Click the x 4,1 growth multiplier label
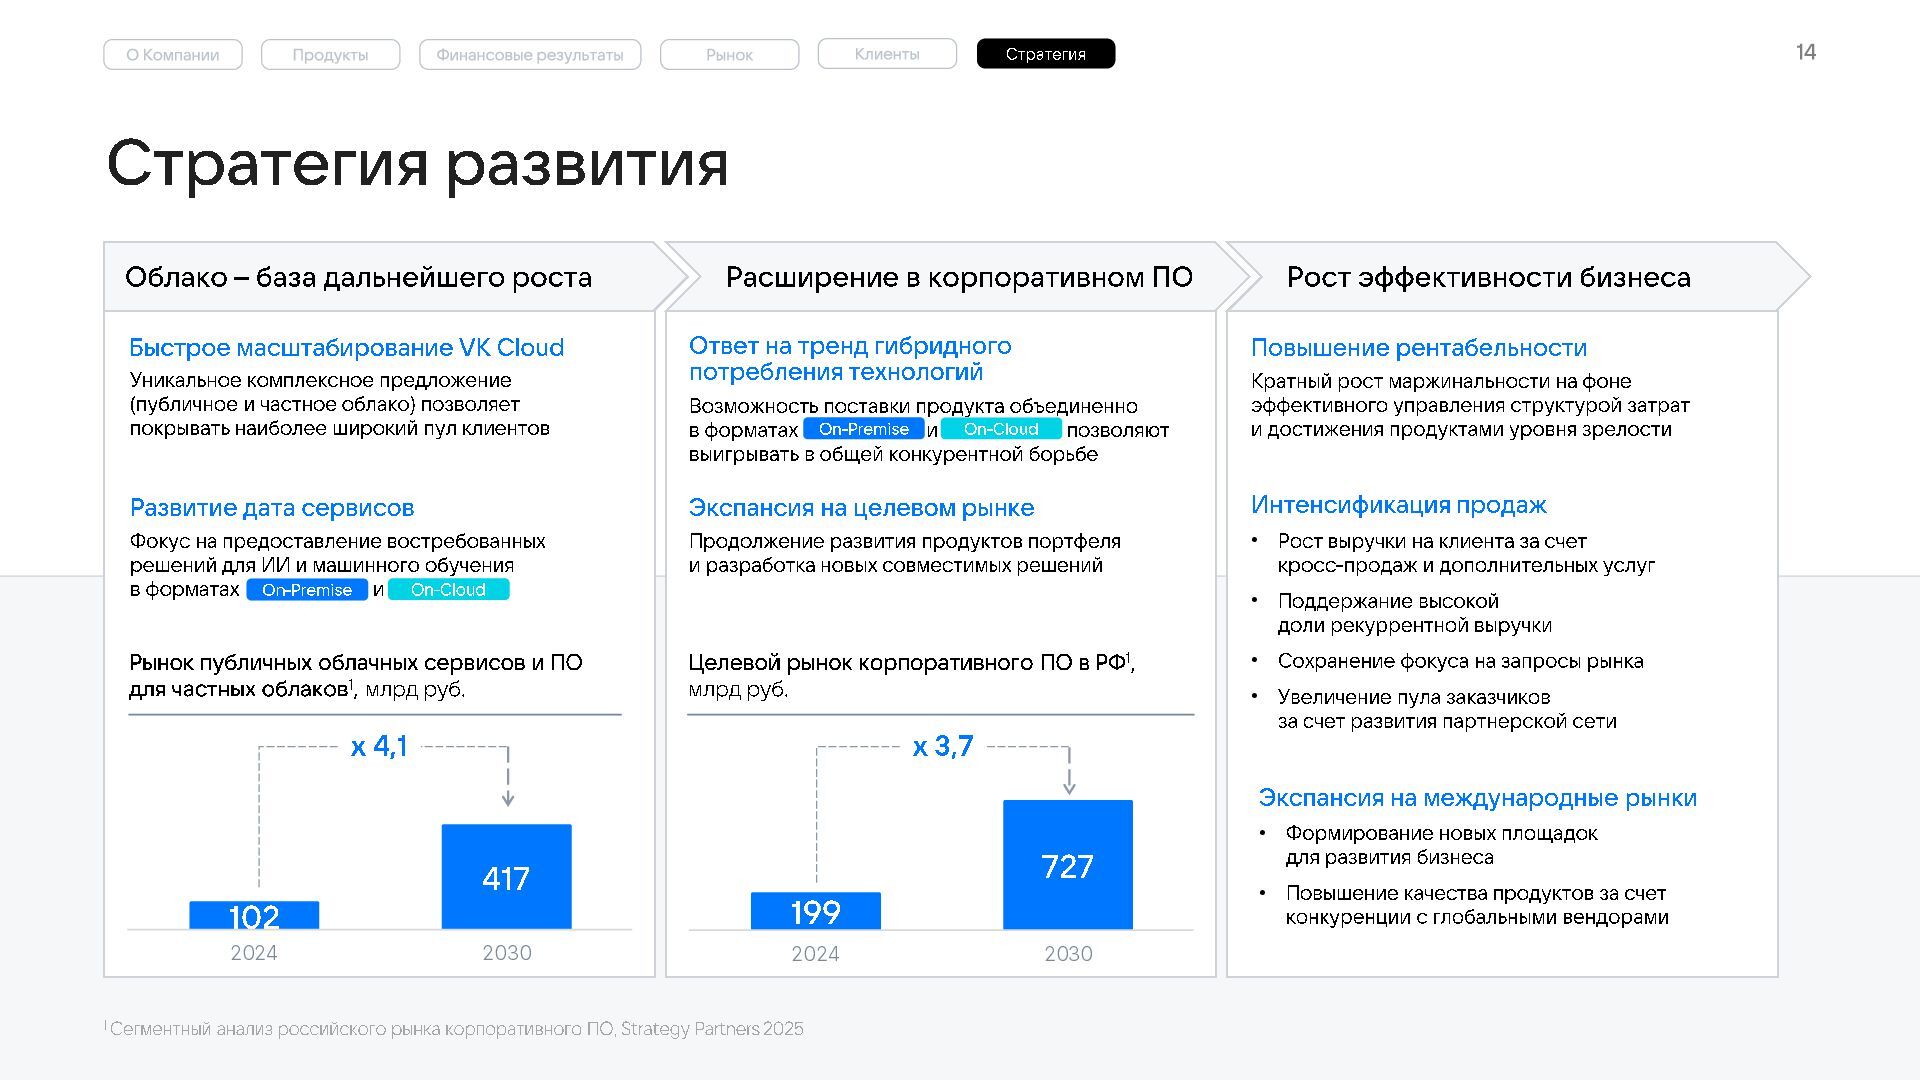Image resolution: width=1920 pixels, height=1080 pixels. [x=379, y=747]
